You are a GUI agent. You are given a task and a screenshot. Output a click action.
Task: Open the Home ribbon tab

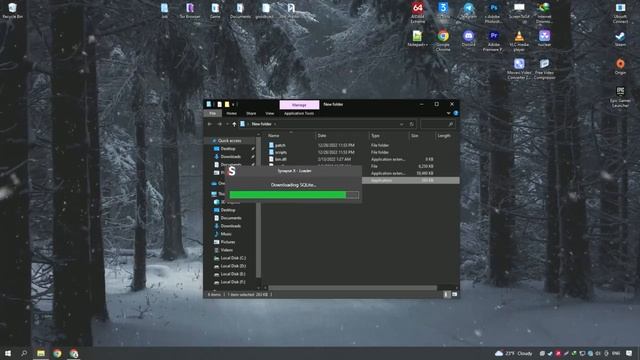coord(231,113)
